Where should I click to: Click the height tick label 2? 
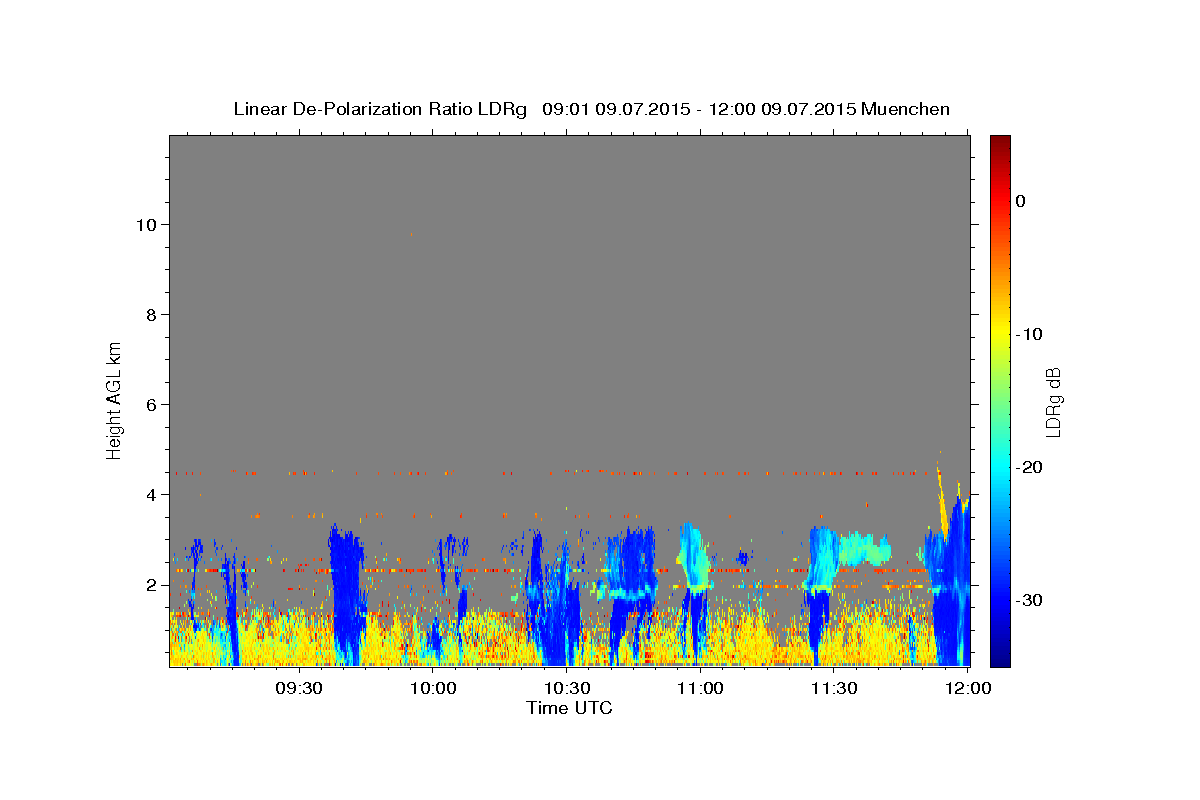pyautogui.click(x=150, y=584)
